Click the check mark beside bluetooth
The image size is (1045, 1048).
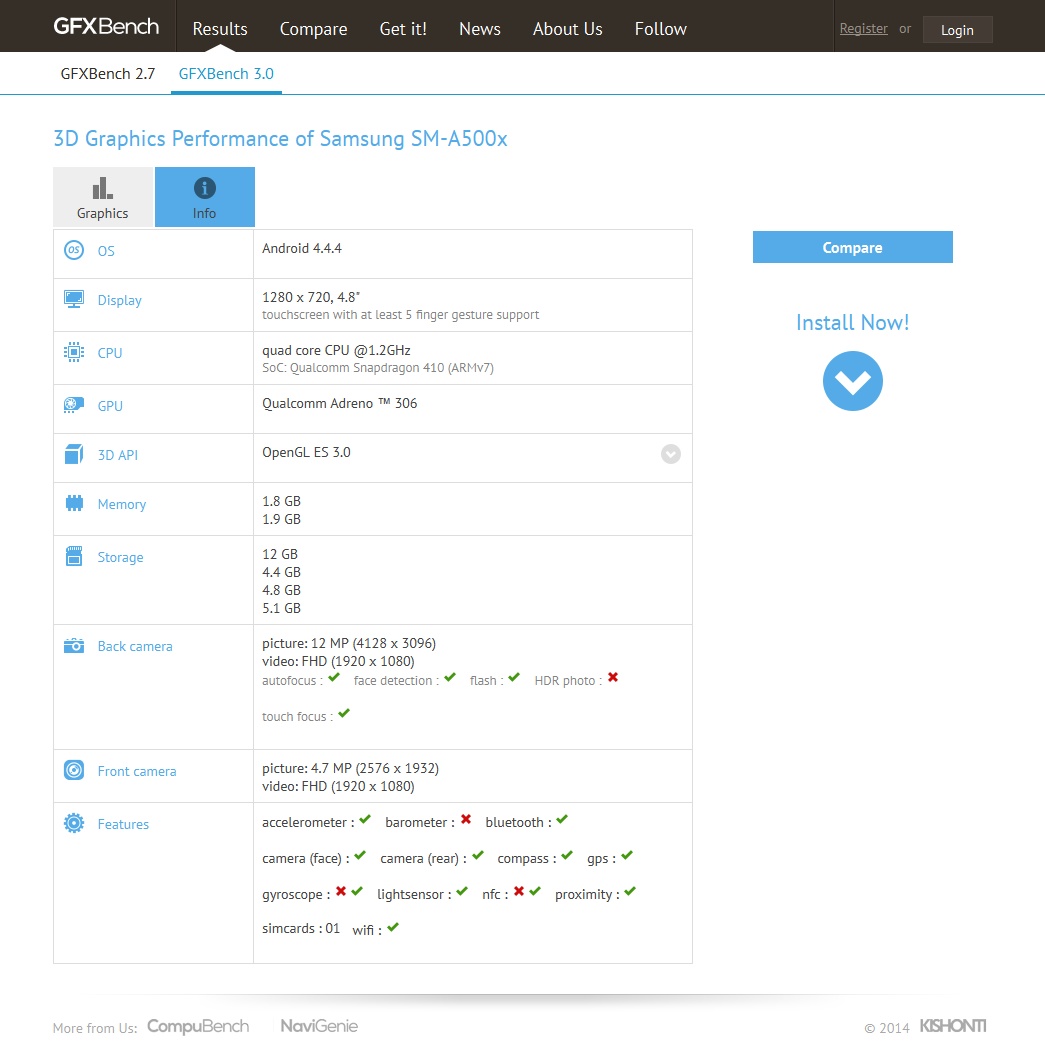[x=562, y=819]
